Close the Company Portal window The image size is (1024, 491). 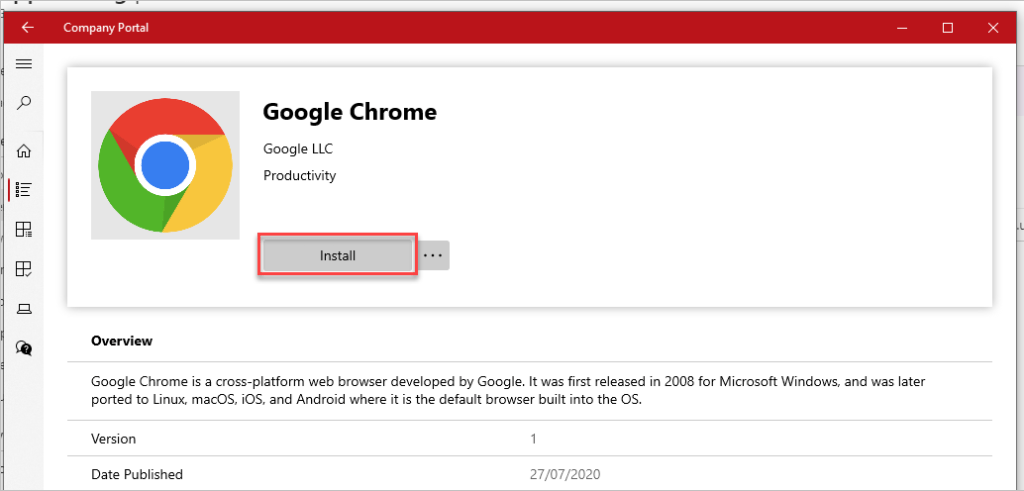tap(993, 27)
